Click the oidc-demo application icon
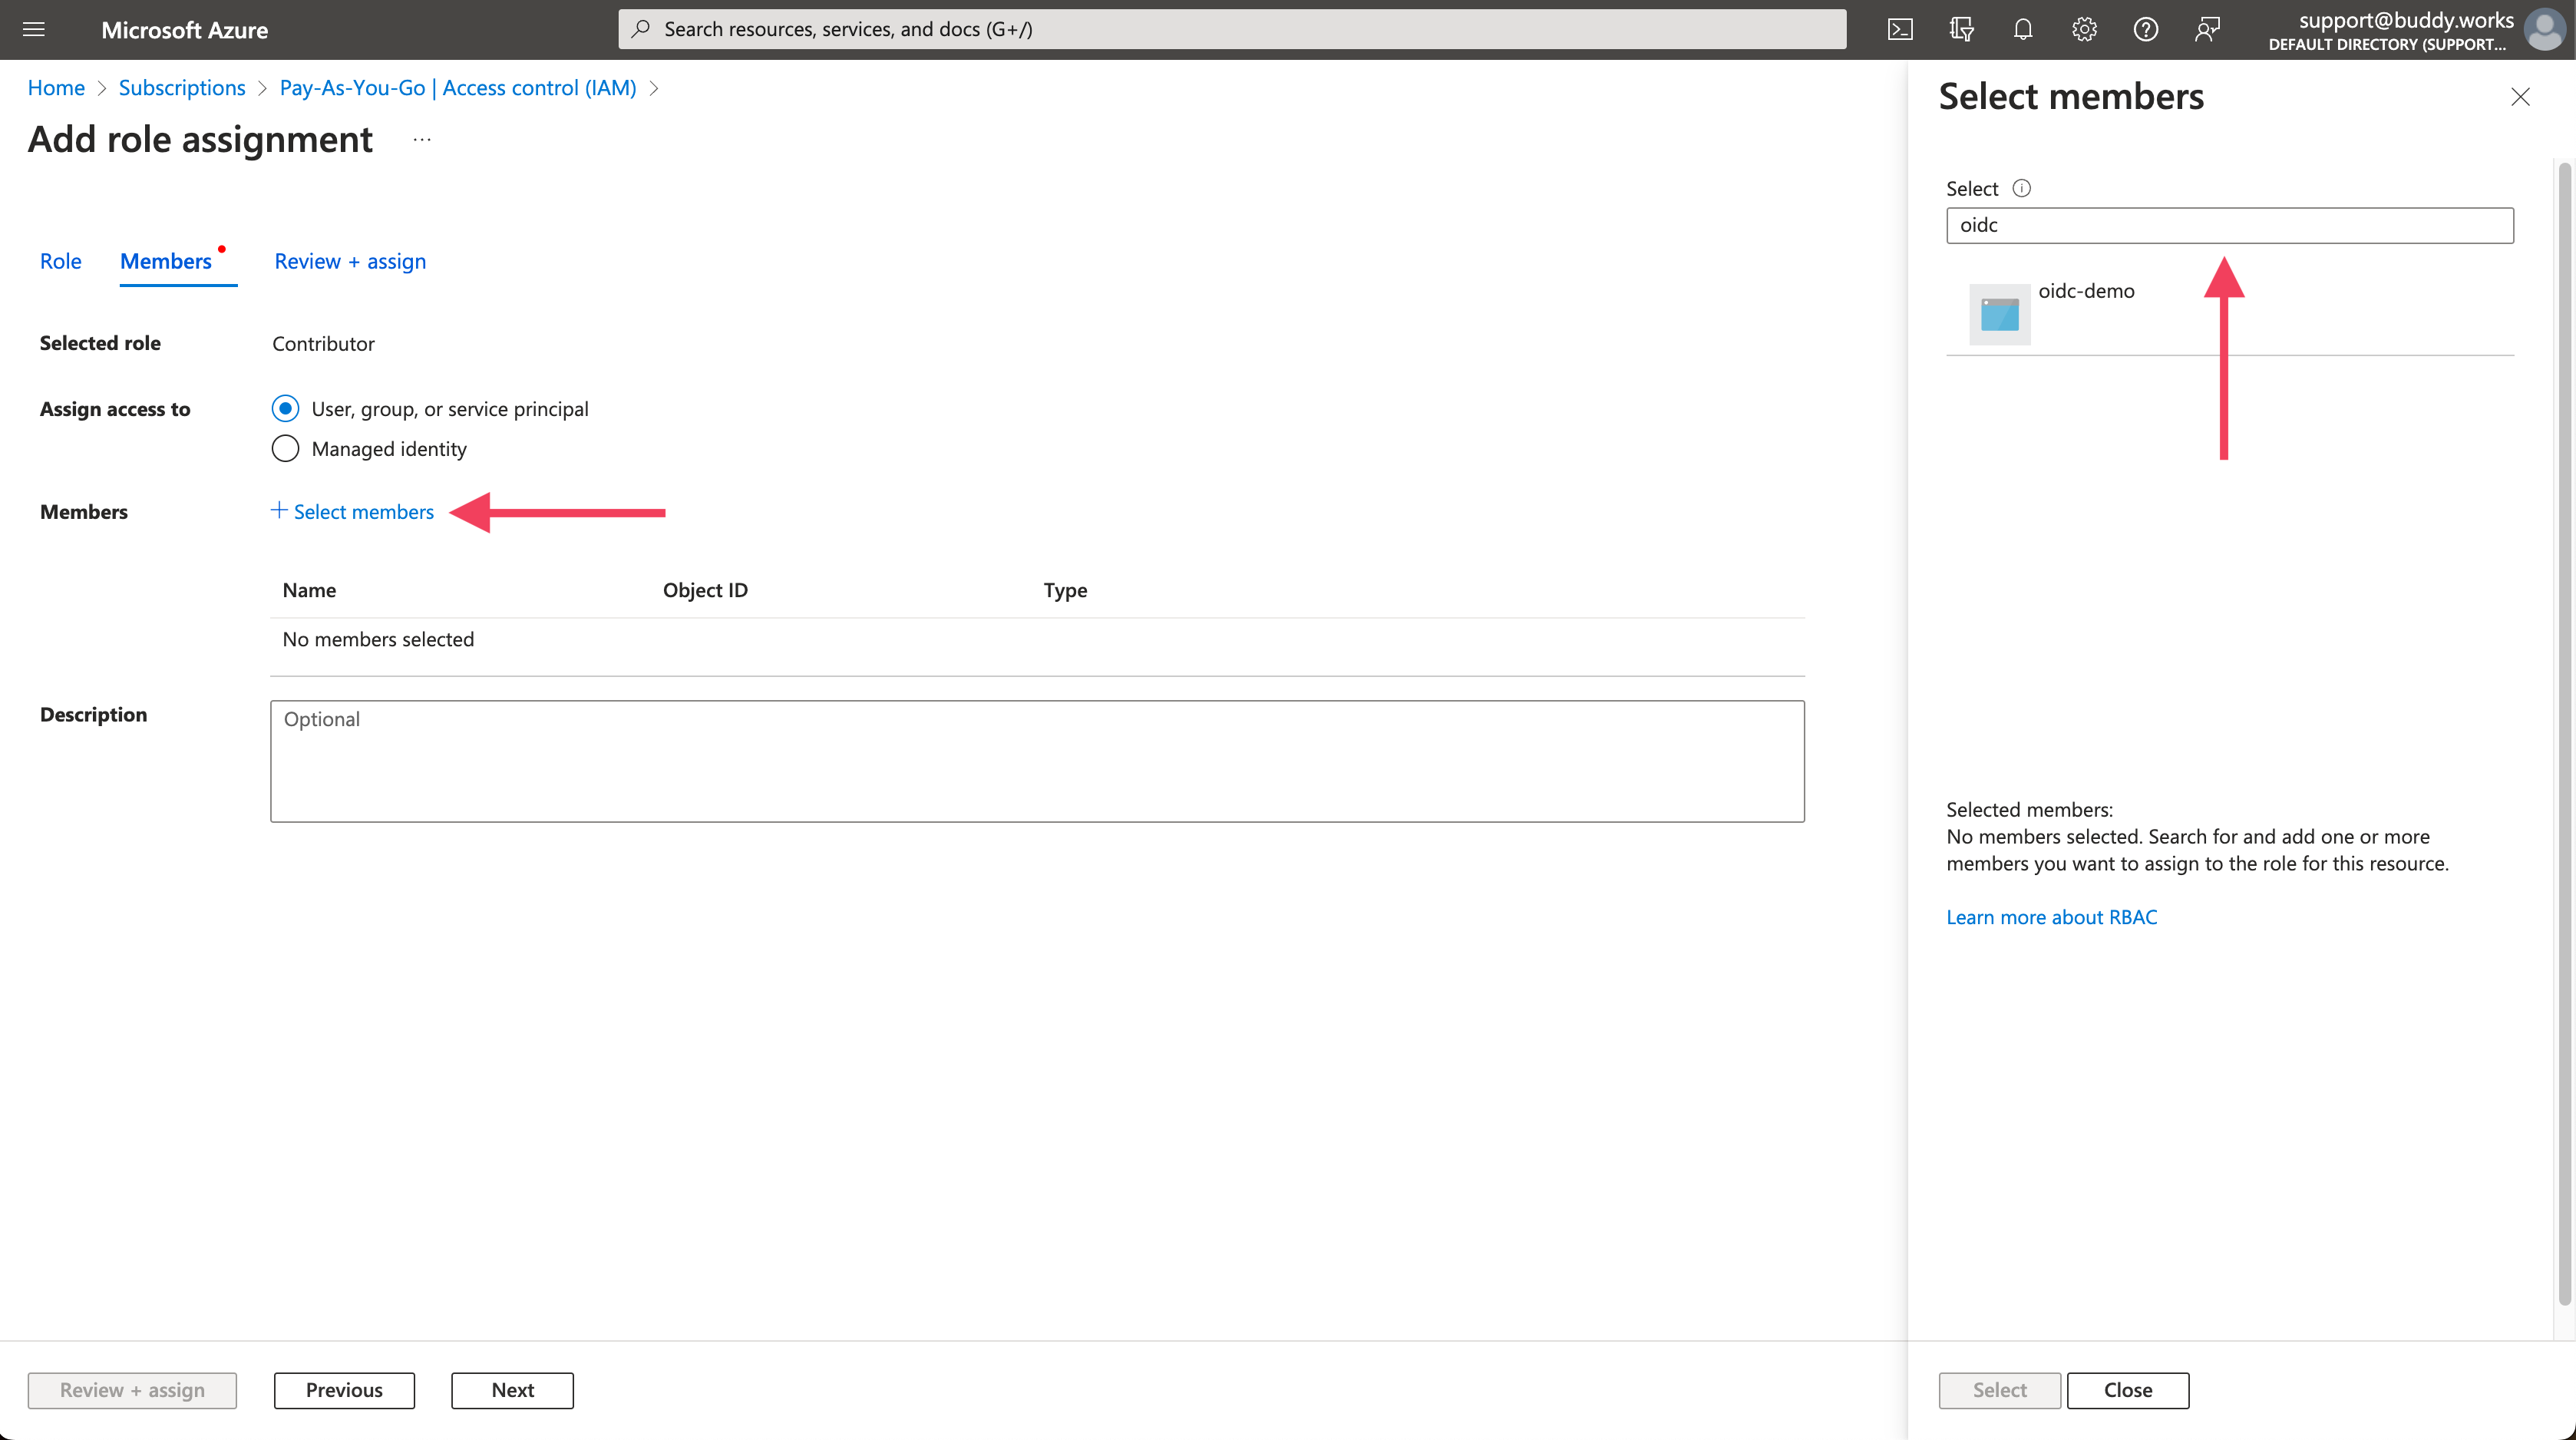 (2000, 314)
